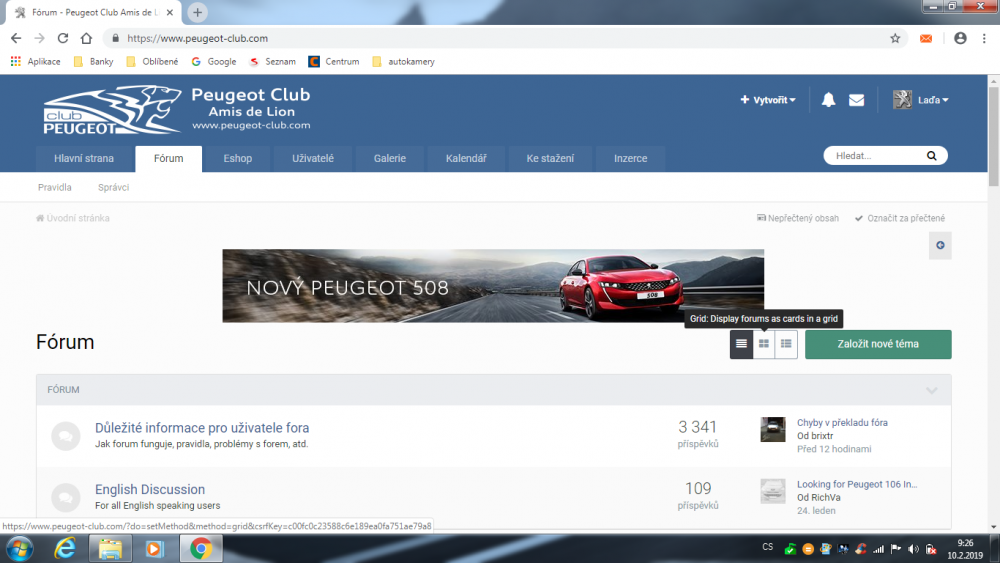
Task: Switch to fluid forum view icon
Action: tap(786, 344)
